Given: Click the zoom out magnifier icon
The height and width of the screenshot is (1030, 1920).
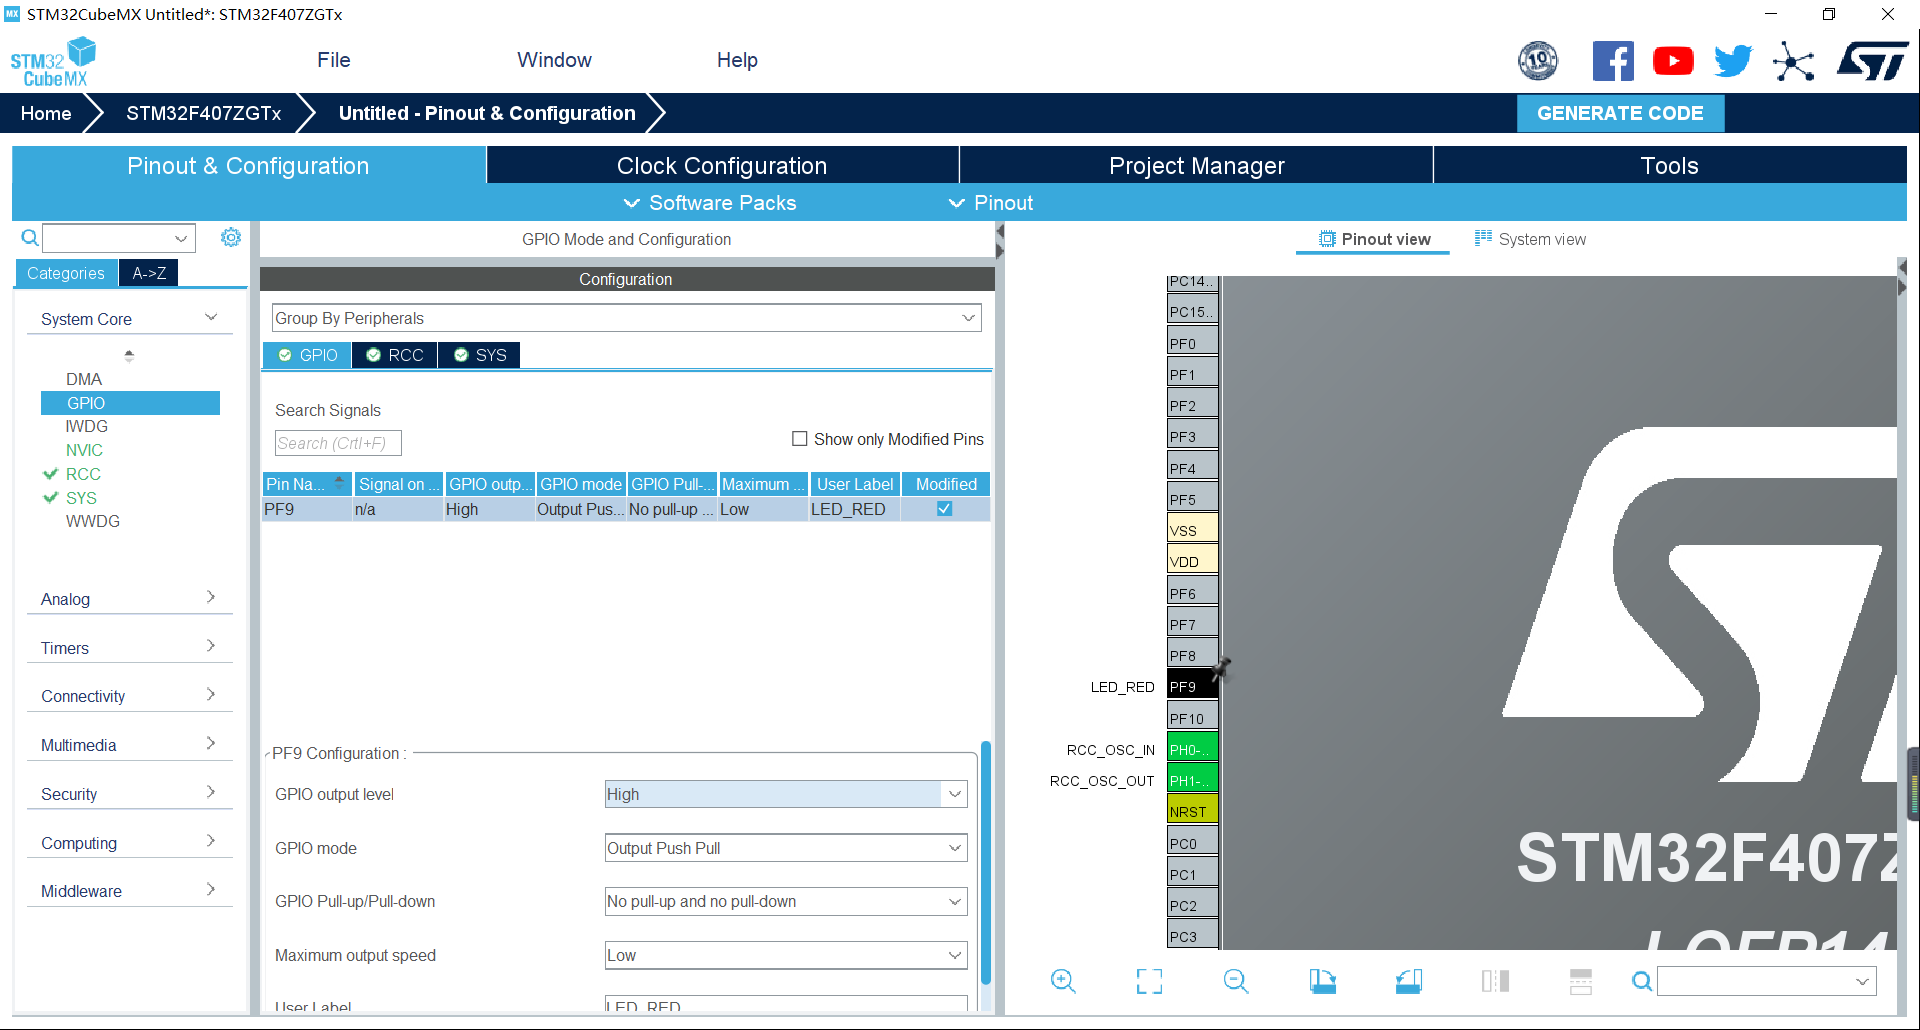Looking at the screenshot, I should 1236,981.
